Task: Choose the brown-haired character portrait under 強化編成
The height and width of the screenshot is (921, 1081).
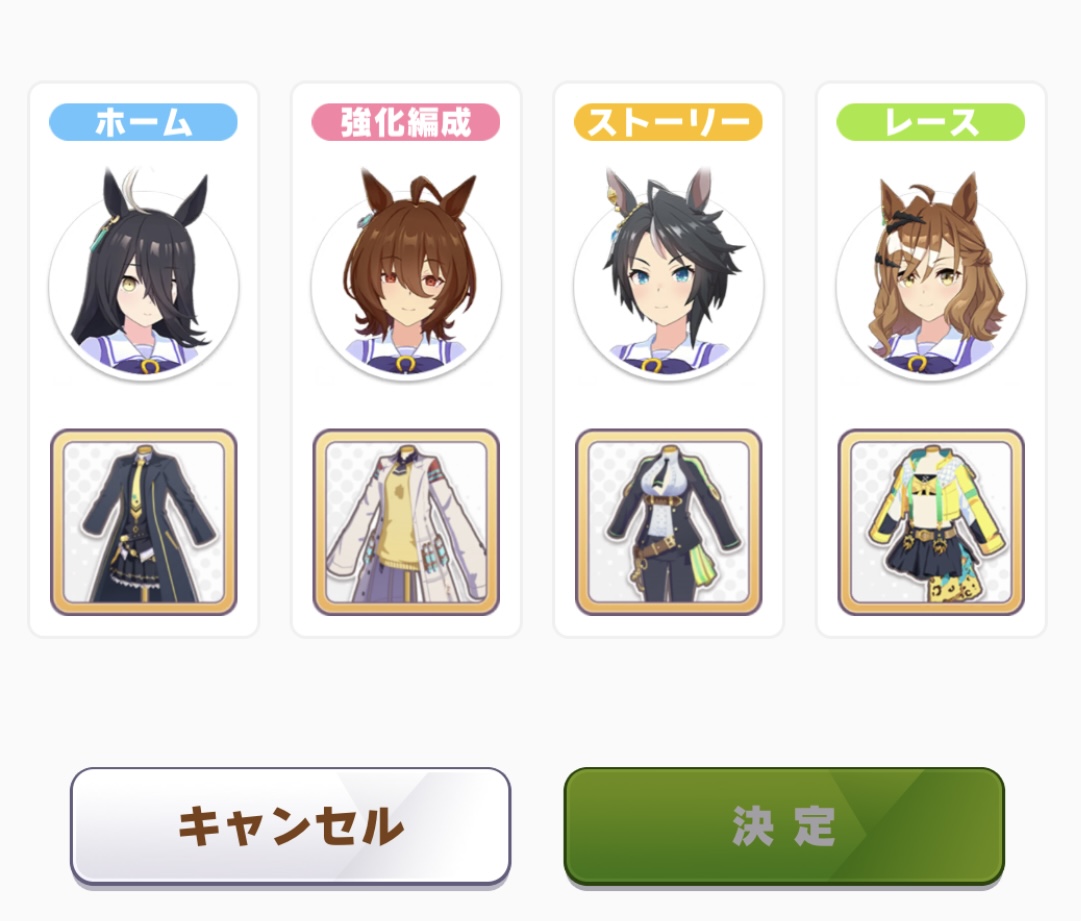Action: 406,276
